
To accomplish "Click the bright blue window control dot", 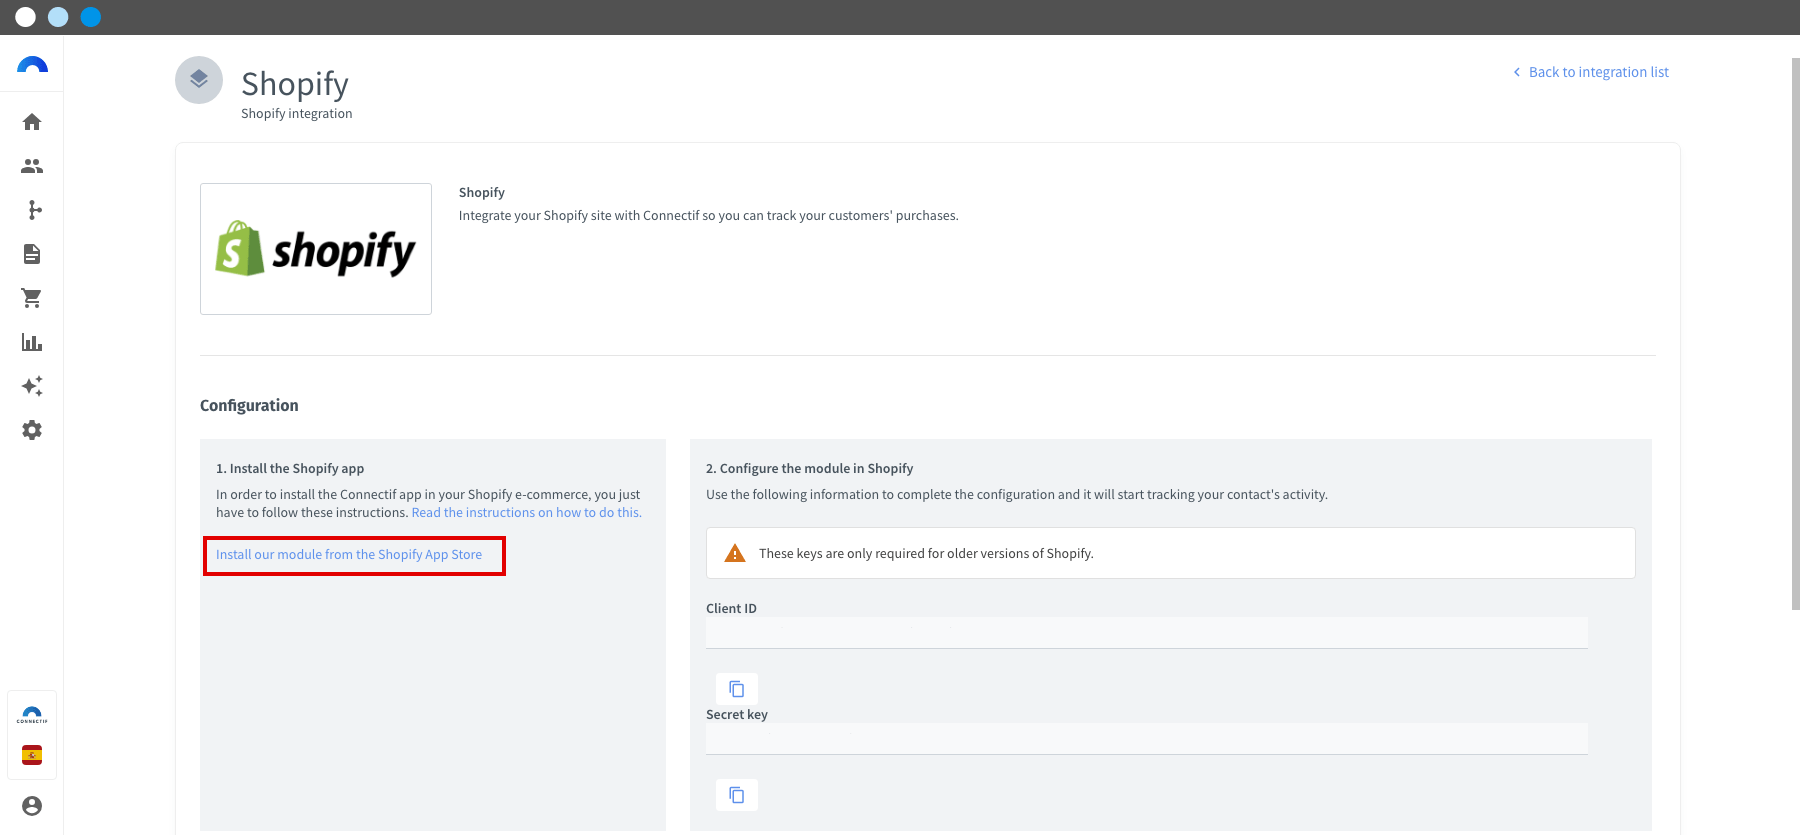I will point(91,17).
